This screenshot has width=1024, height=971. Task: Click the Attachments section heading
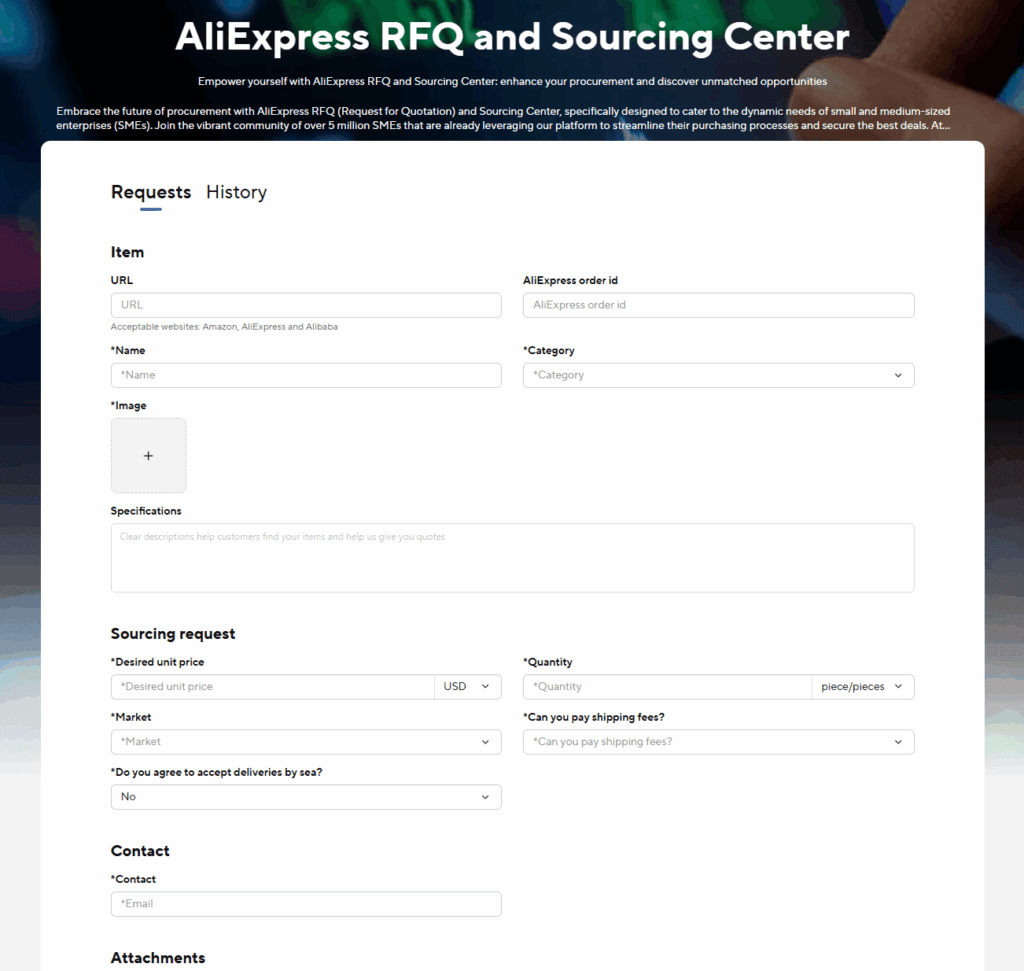coord(158,958)
